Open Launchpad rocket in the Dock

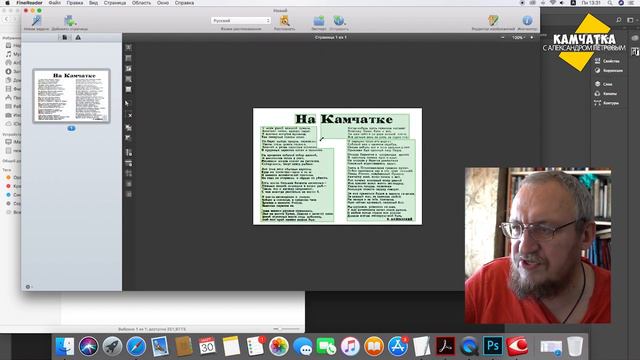click(112, 347)
